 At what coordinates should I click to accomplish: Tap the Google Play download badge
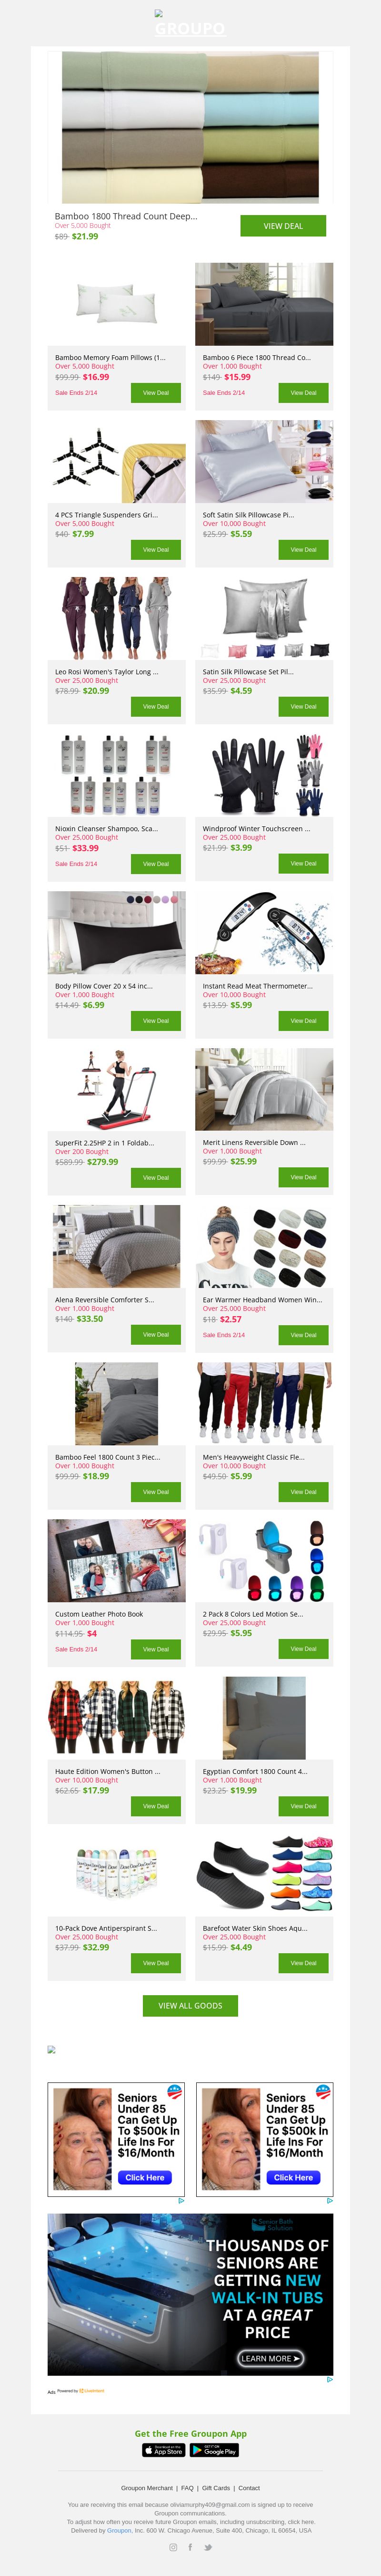[x=214, y=2450]
